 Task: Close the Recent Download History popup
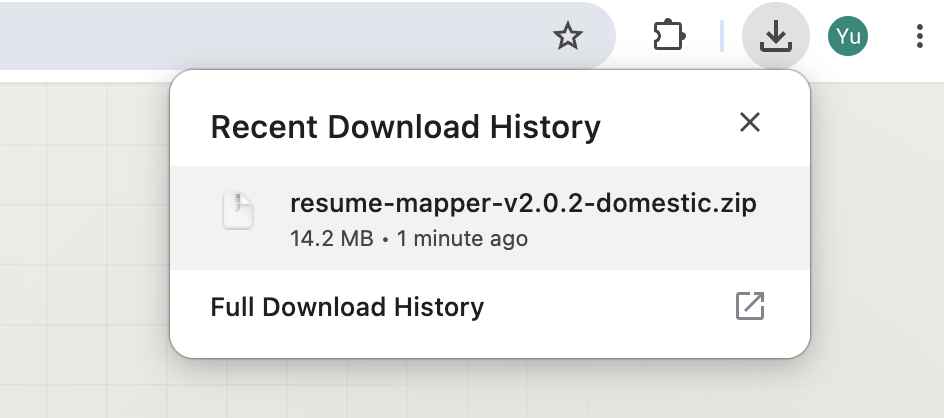(750, 122)
